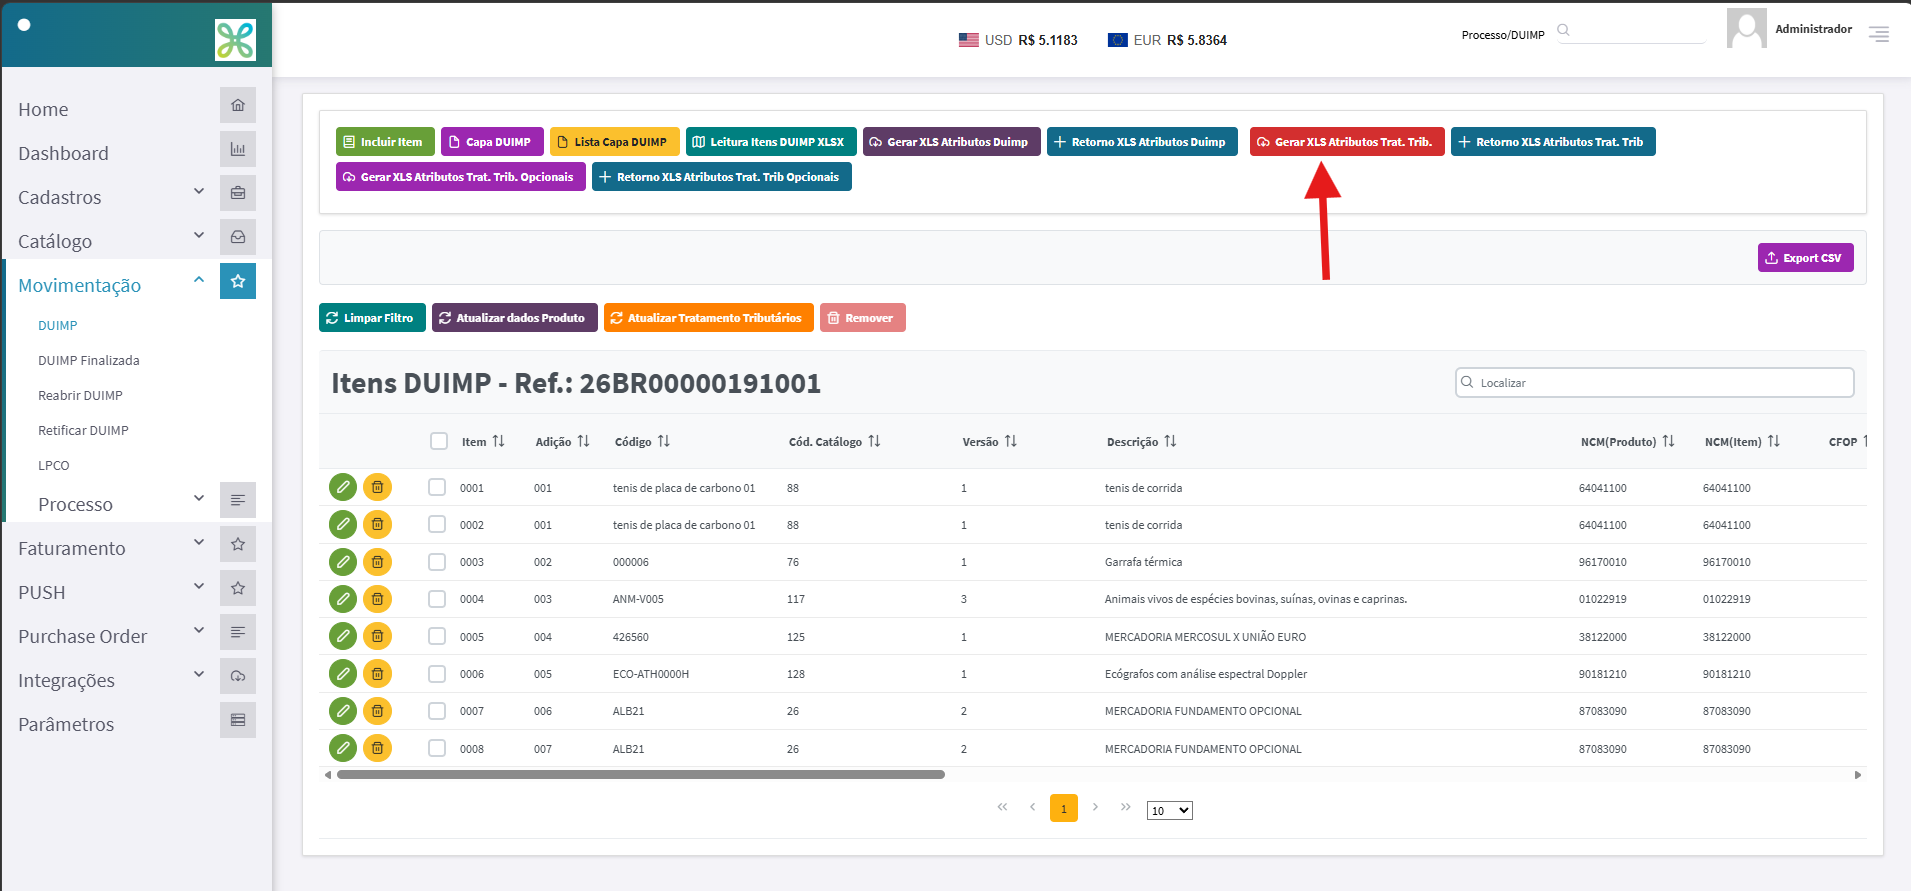Open Retificar DUIMP in the sidebar

[83, 431]
